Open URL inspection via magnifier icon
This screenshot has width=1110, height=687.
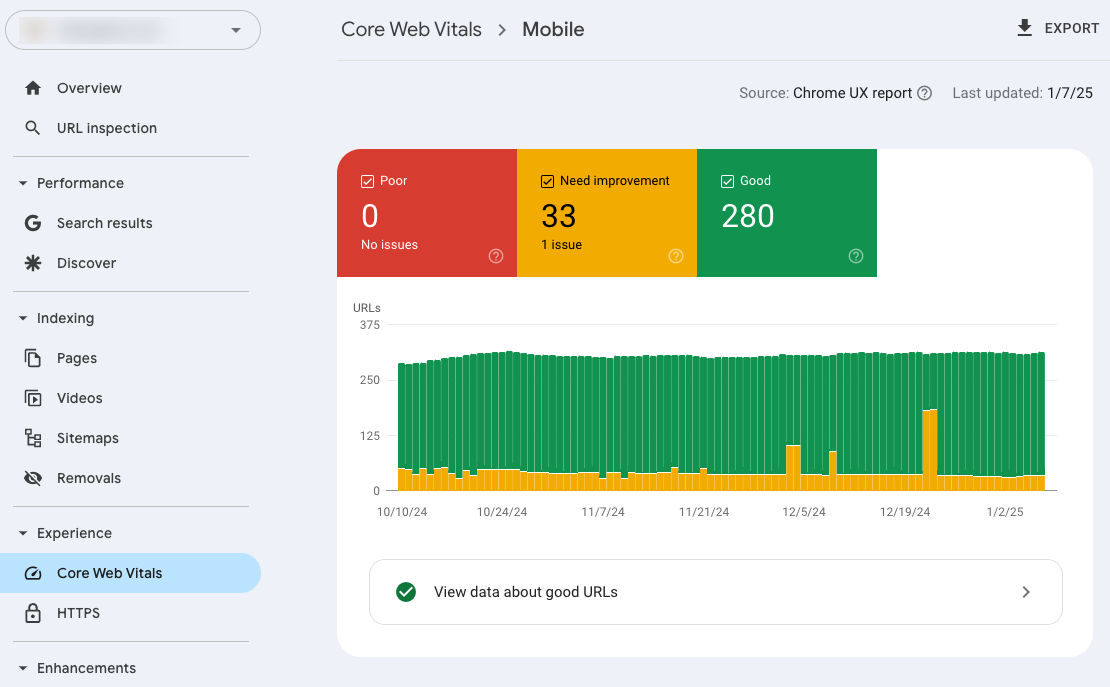[x=33, y=128]
